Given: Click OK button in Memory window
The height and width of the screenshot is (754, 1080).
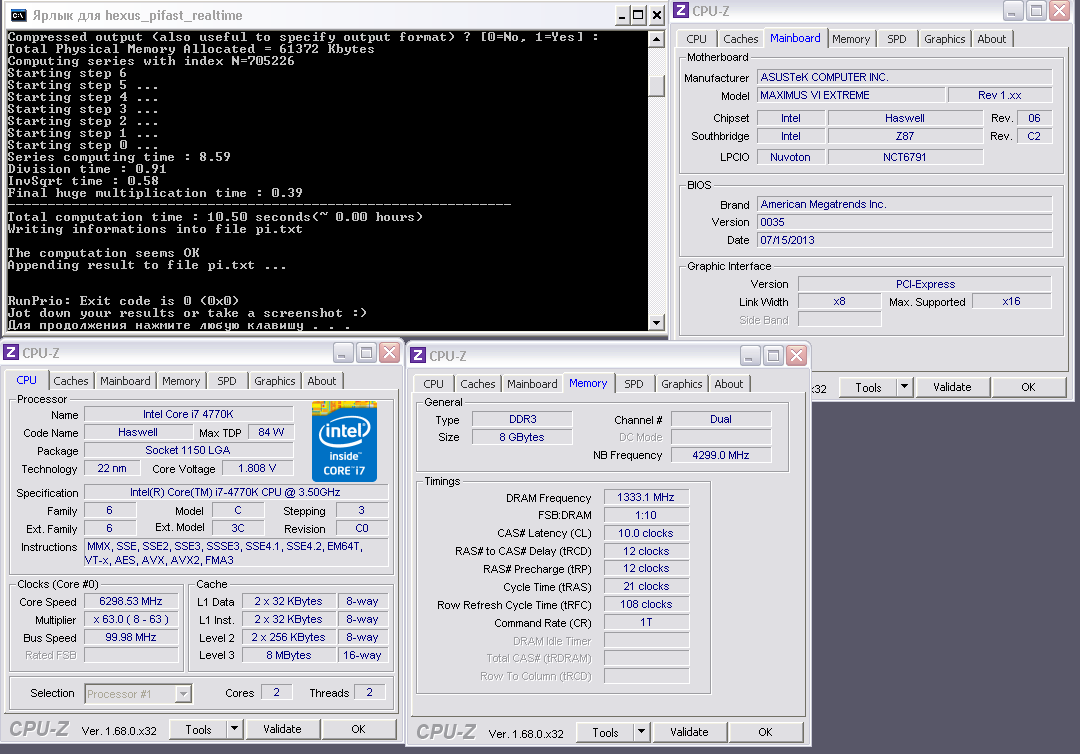Looking at the screenshot, I should [x=766, y=731].
